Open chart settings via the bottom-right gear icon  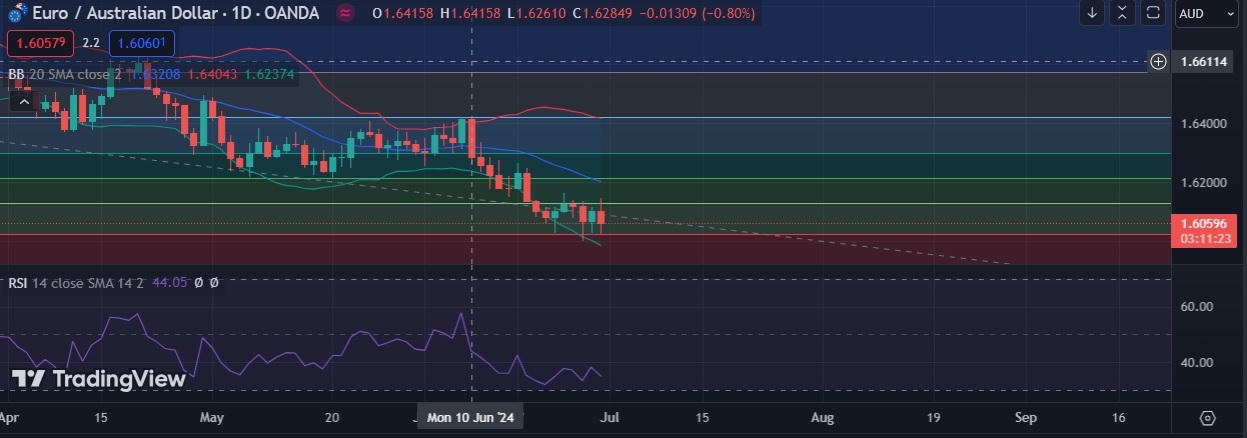coord(1207,418)
